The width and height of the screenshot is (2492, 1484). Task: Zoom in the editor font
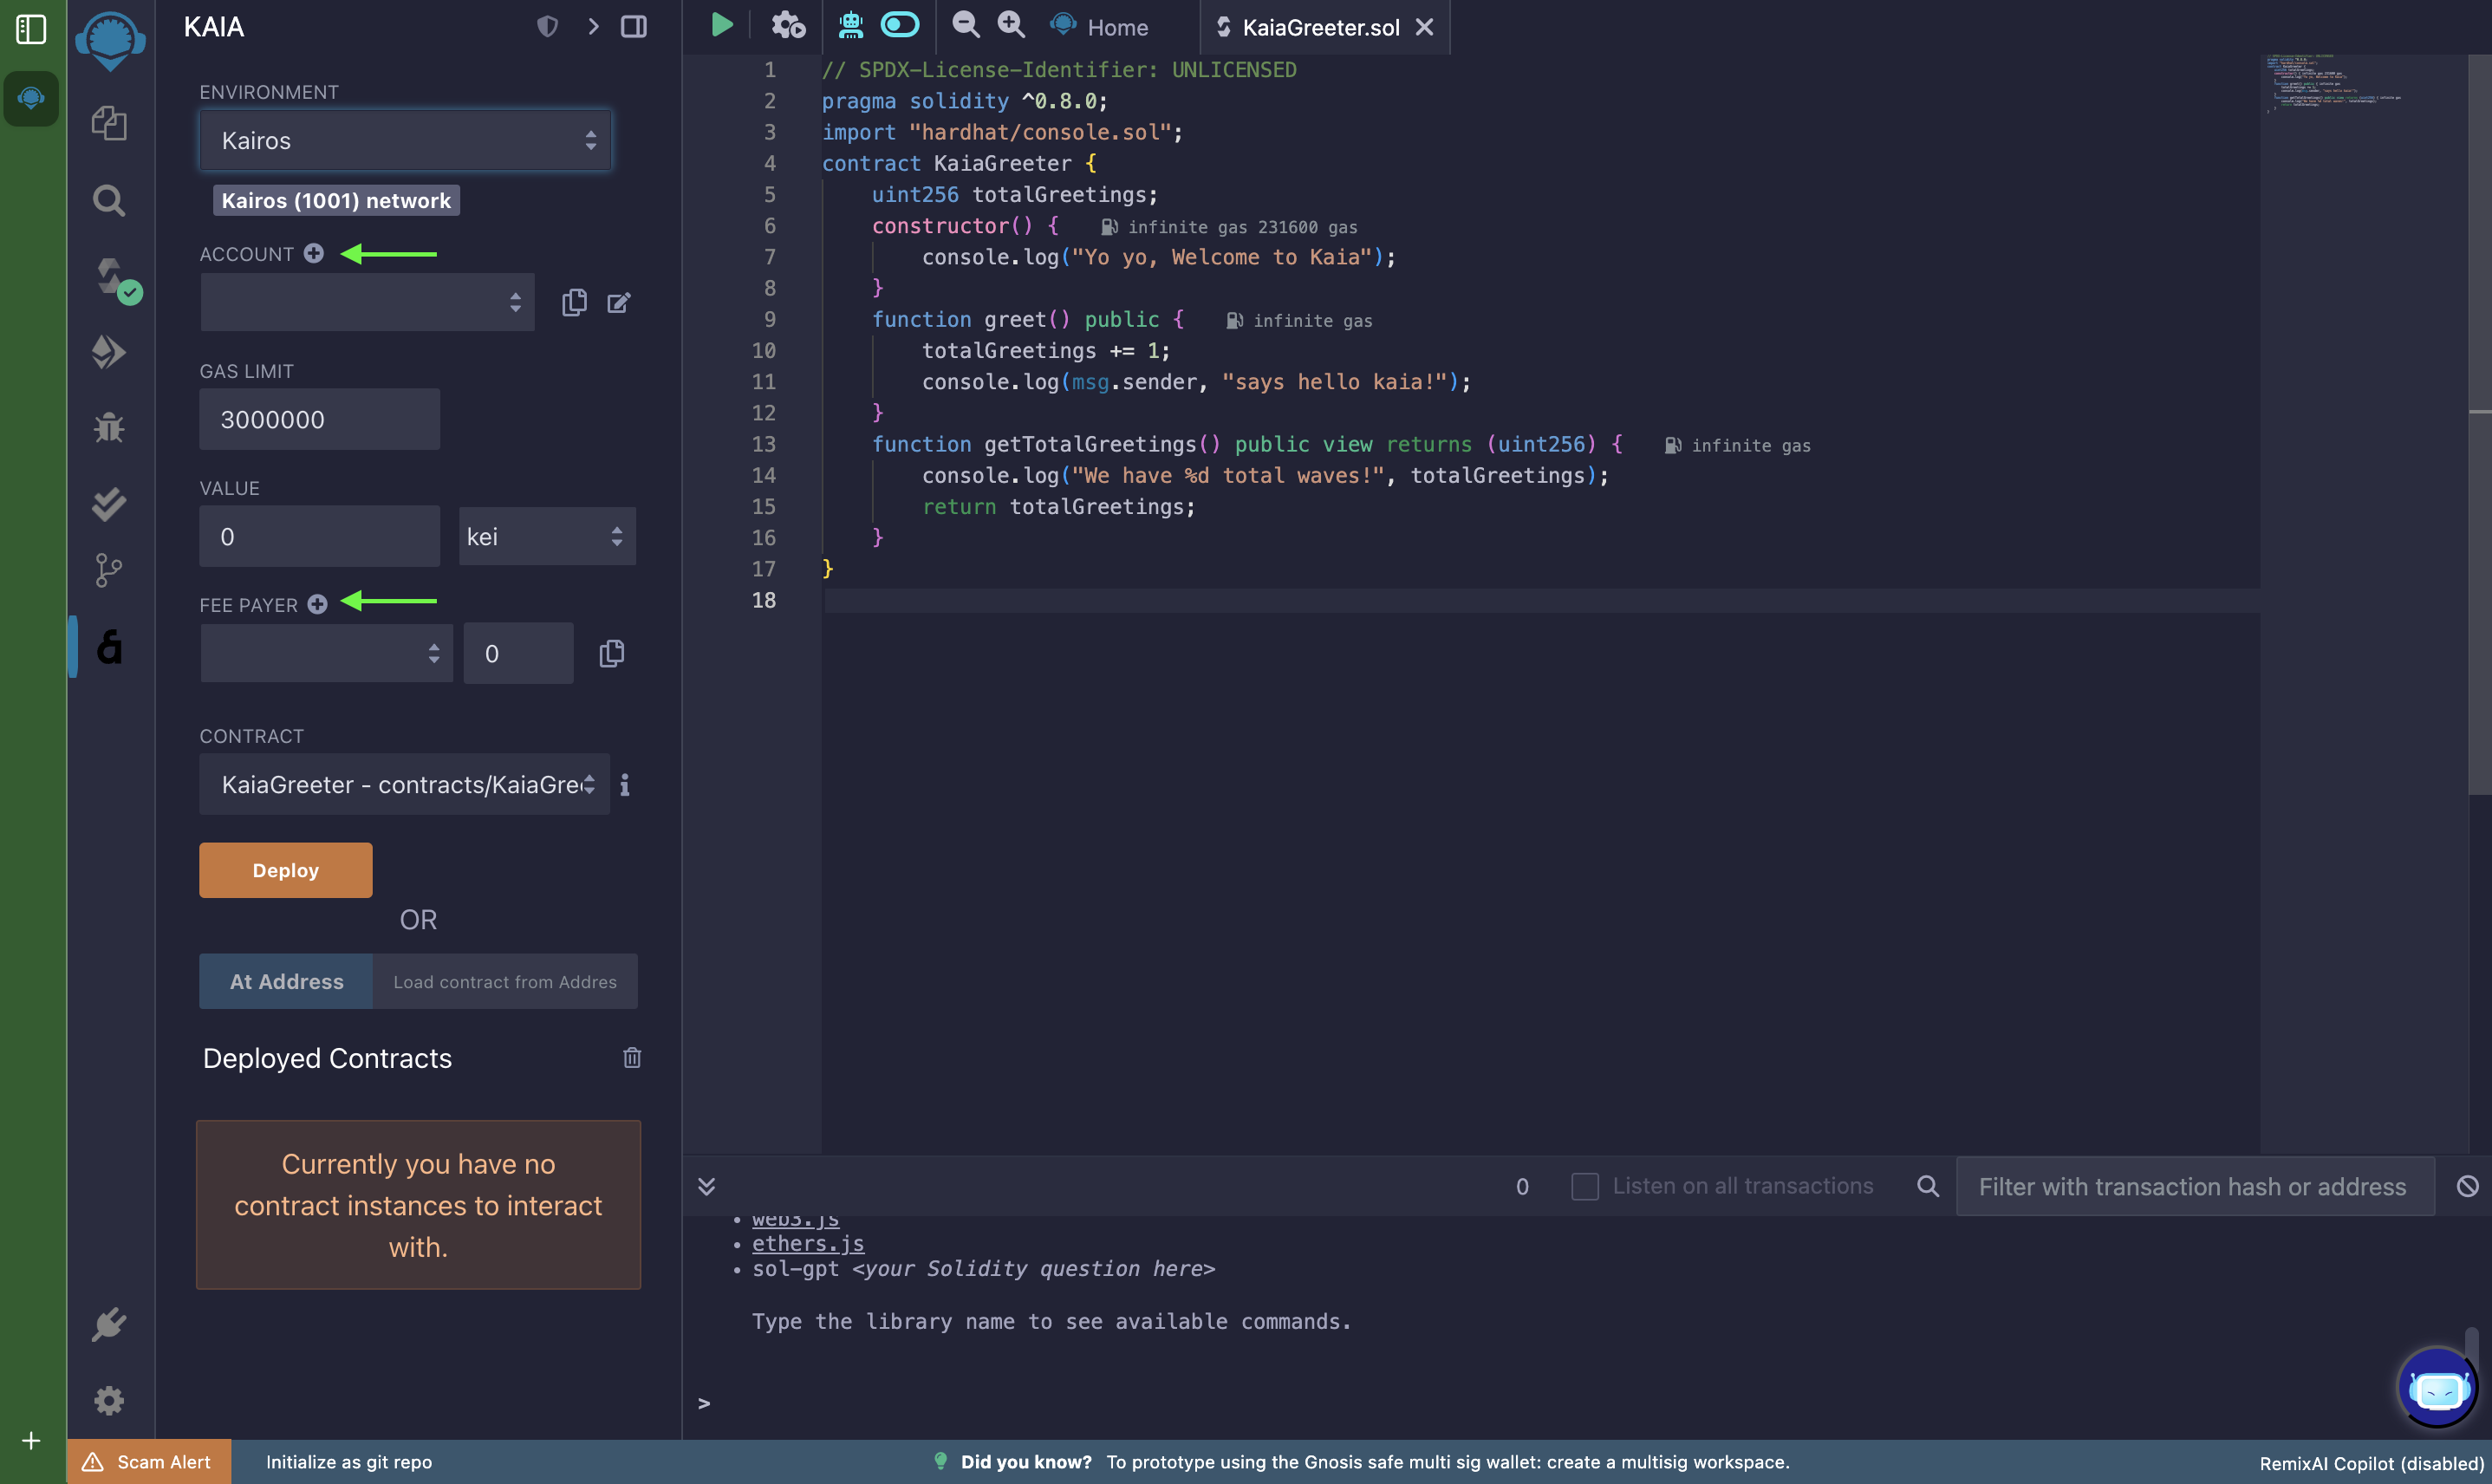tap(1012, 25)
